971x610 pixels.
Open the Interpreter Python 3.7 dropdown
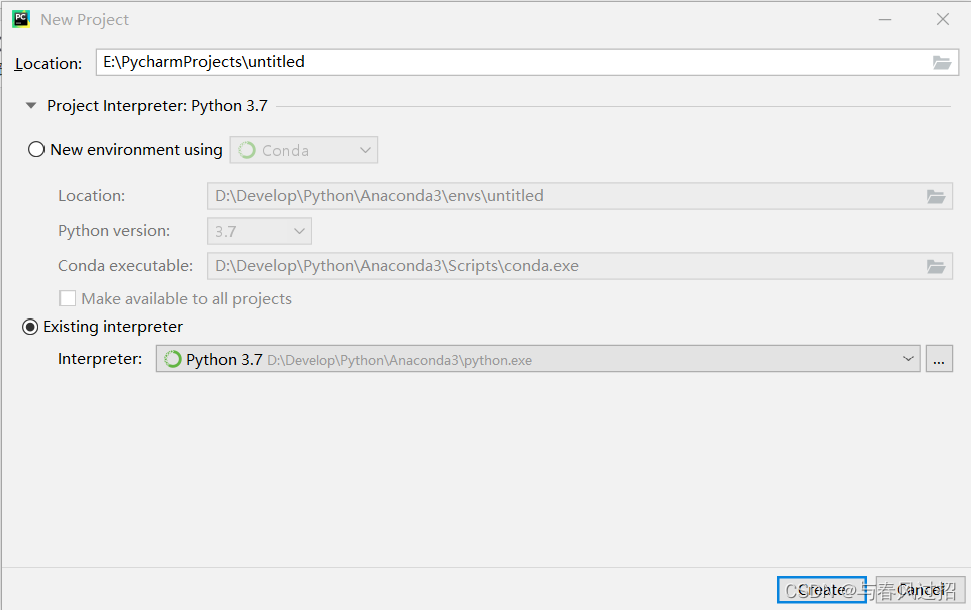(x=538, y=359)
